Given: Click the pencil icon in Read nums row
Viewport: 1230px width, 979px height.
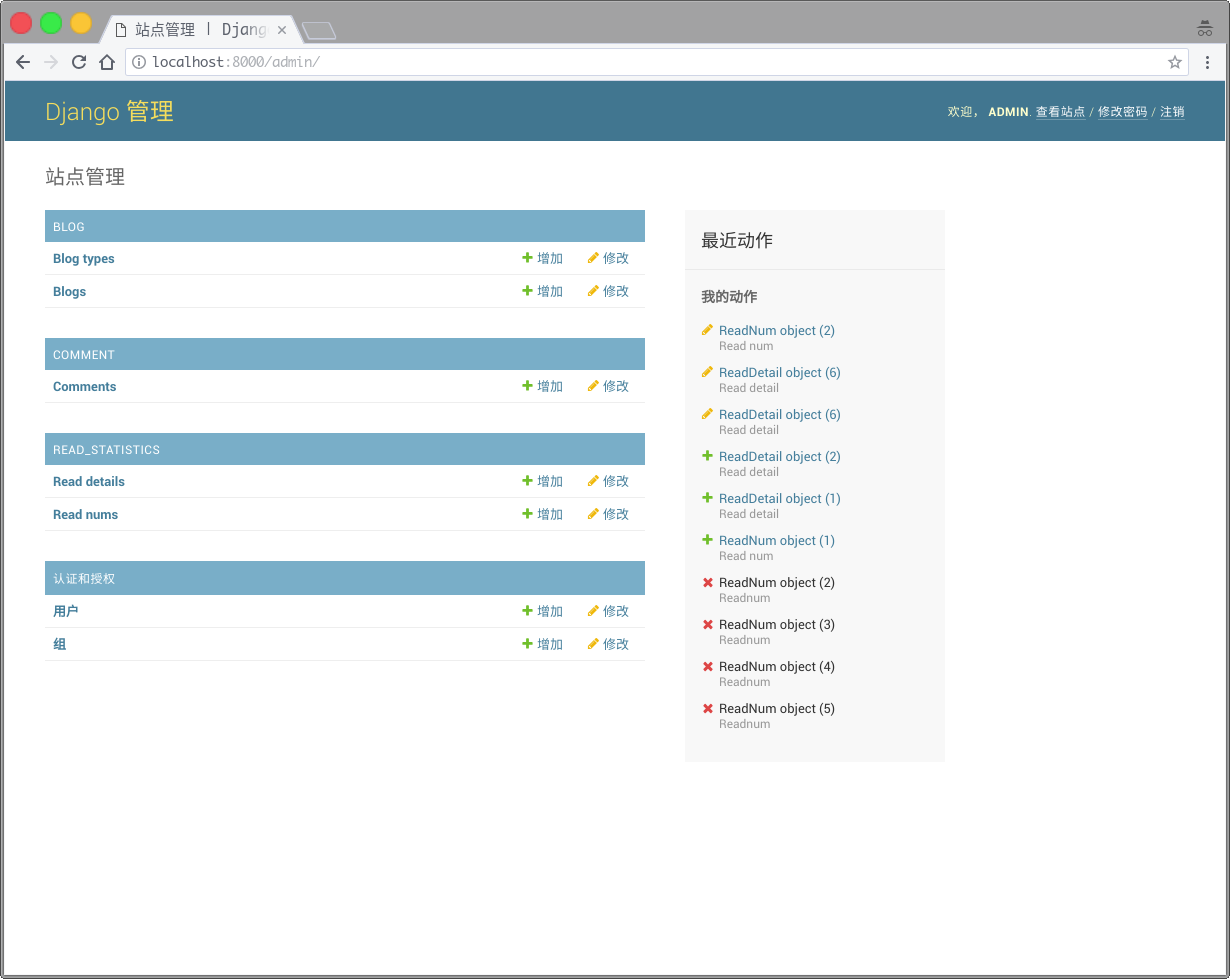Looking at the screenshot, I should (x=593, y=514).
